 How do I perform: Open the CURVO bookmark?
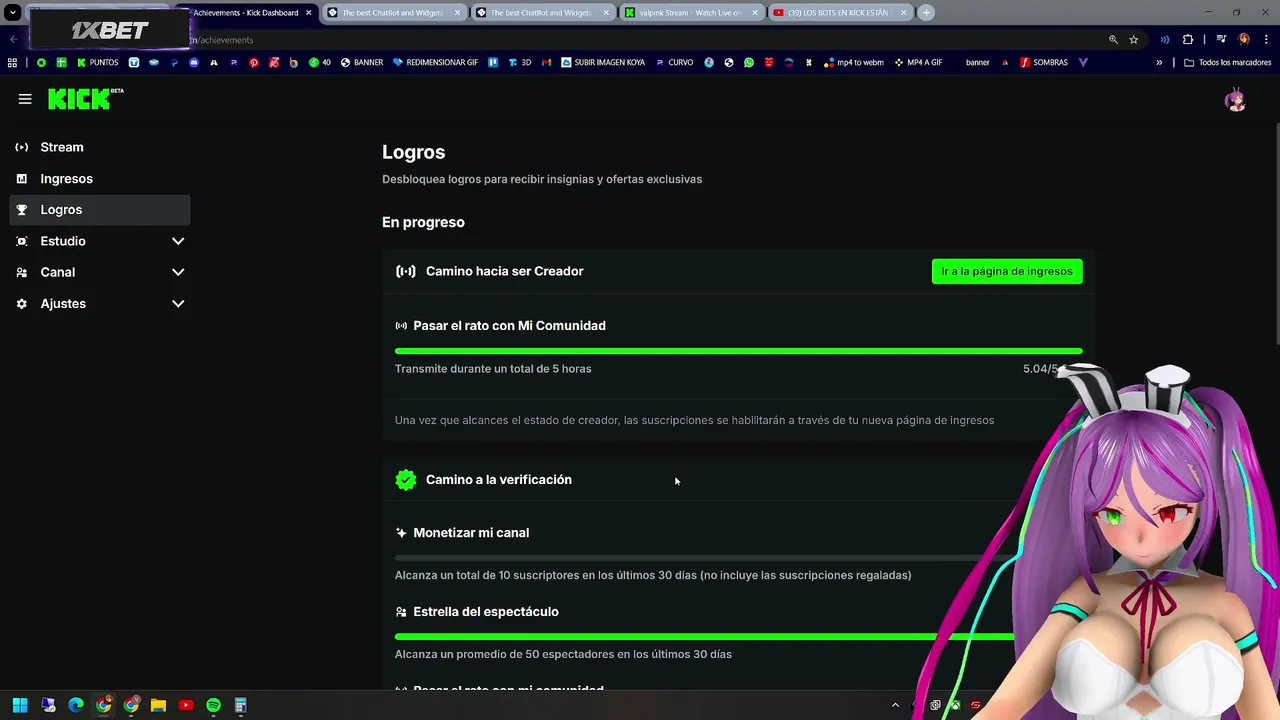click(x=674, y=62)
